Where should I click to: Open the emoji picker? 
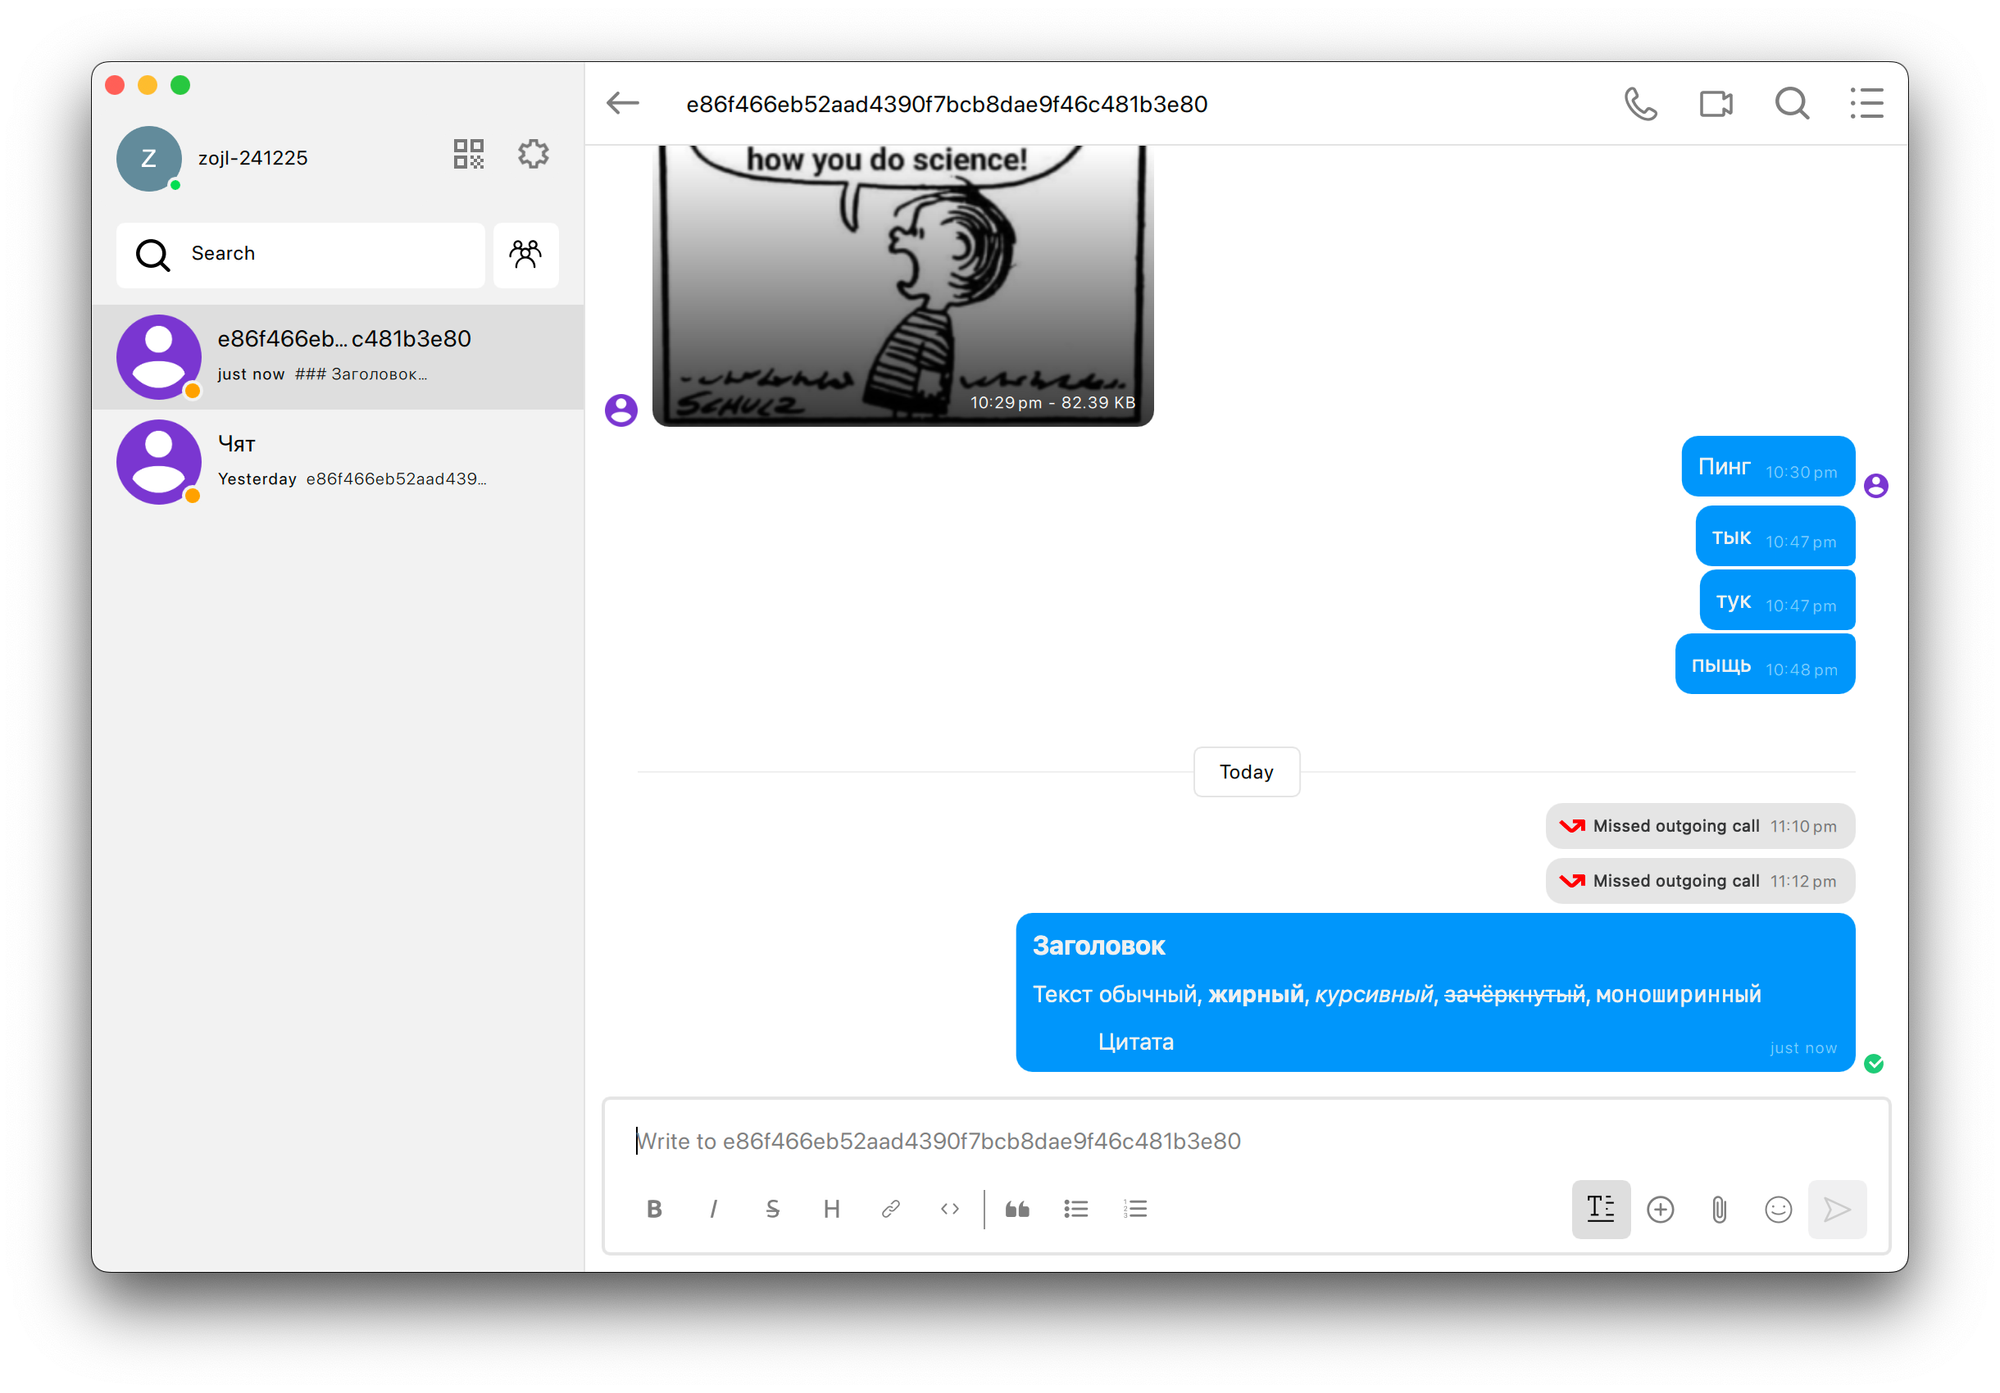point(1778,1210)
